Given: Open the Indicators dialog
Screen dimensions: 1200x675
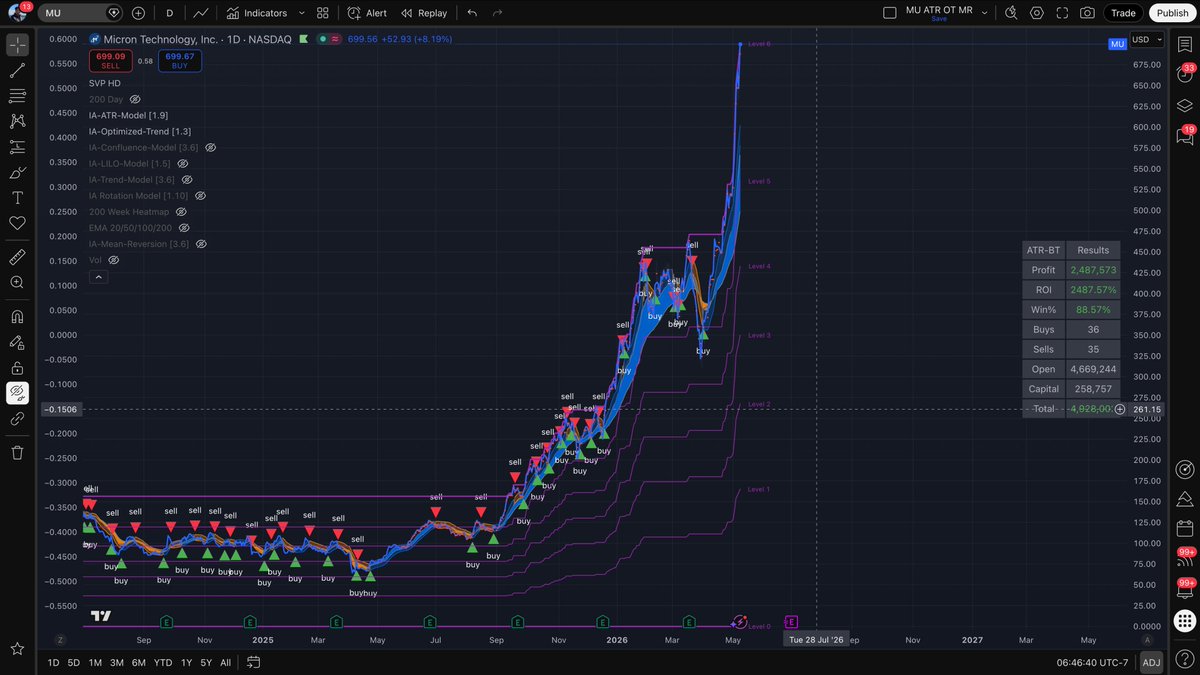Looking at the screenshot, I should (256, 13).
